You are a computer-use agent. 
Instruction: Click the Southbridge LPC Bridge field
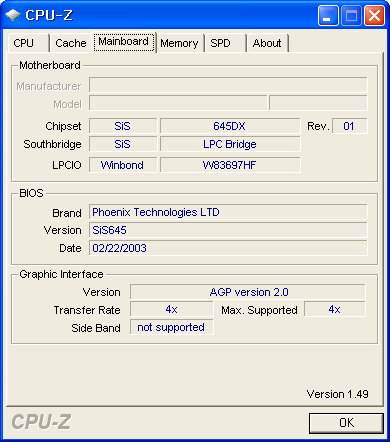pos(230,144)
